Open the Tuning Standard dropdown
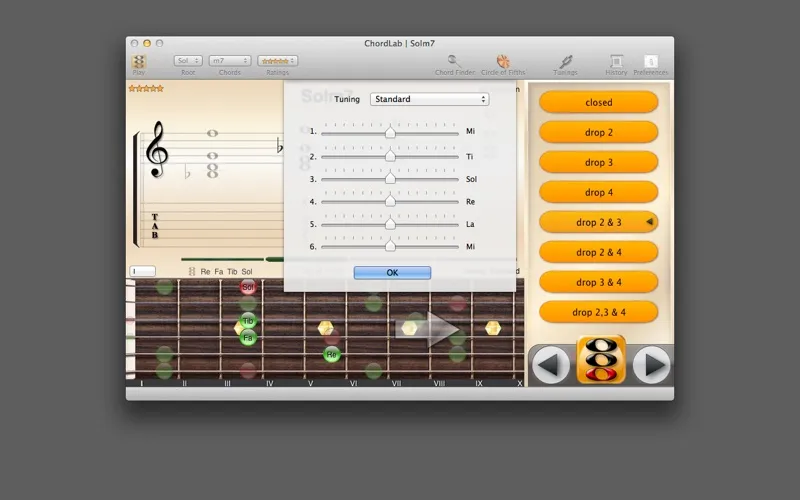This screenshot has width=800, height=500. (x=430, y=99)
